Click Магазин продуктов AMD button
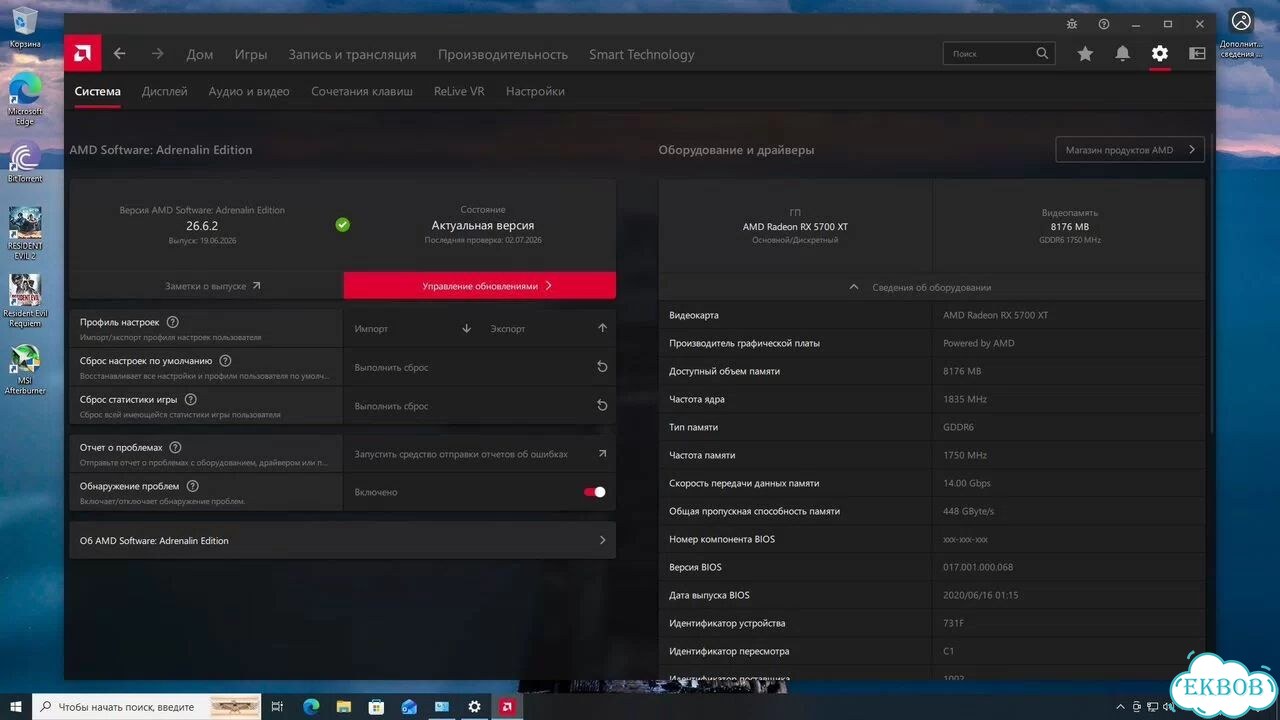The image size is (1280, 720). (1130, 150)
